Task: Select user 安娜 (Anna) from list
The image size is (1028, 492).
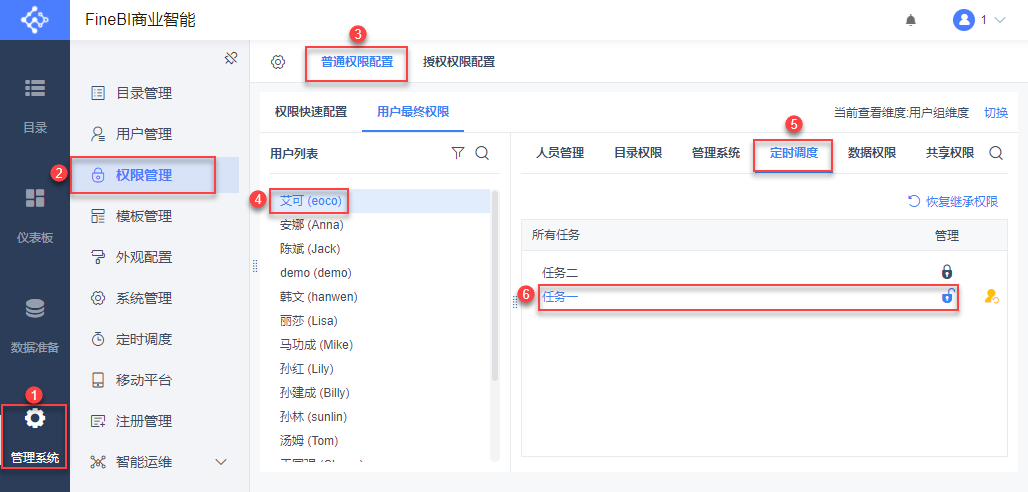Action: (311, 225)
